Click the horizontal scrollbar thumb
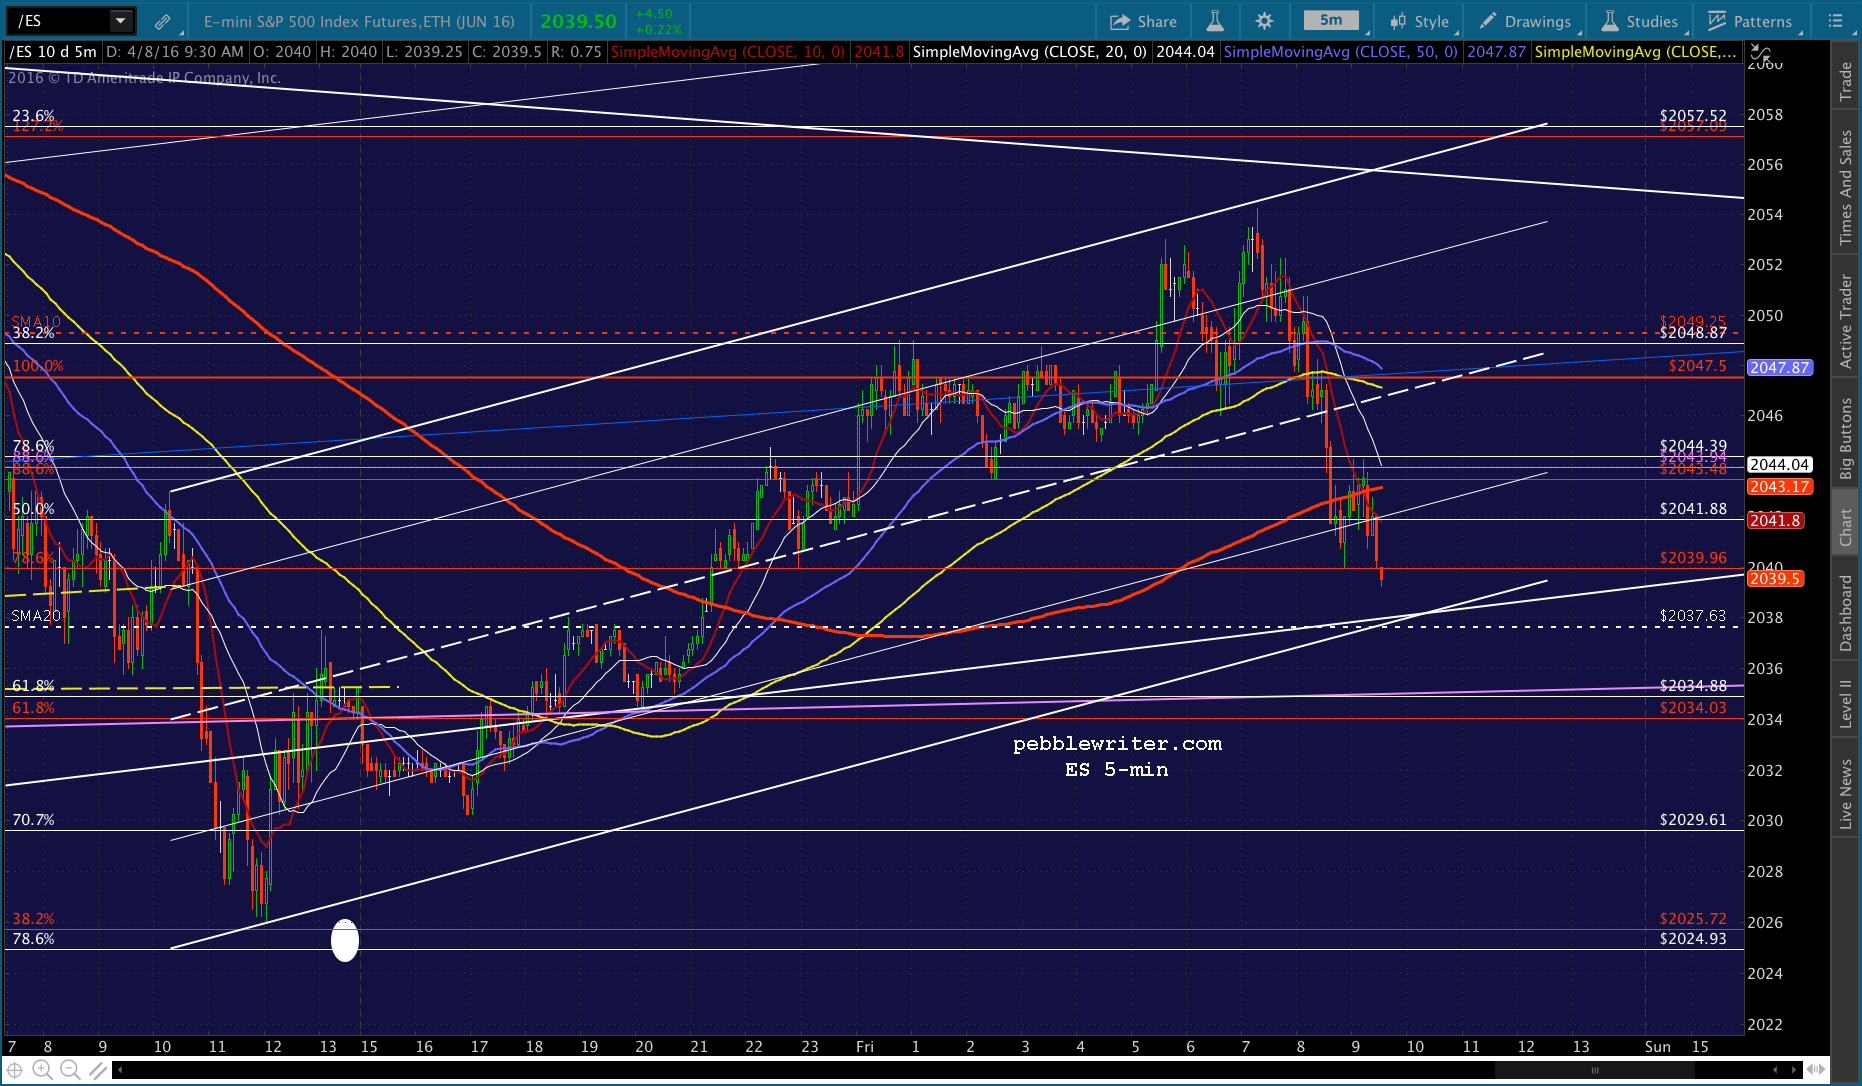Viewport: 1862px width, 1086px height. click(1595, 1070)
